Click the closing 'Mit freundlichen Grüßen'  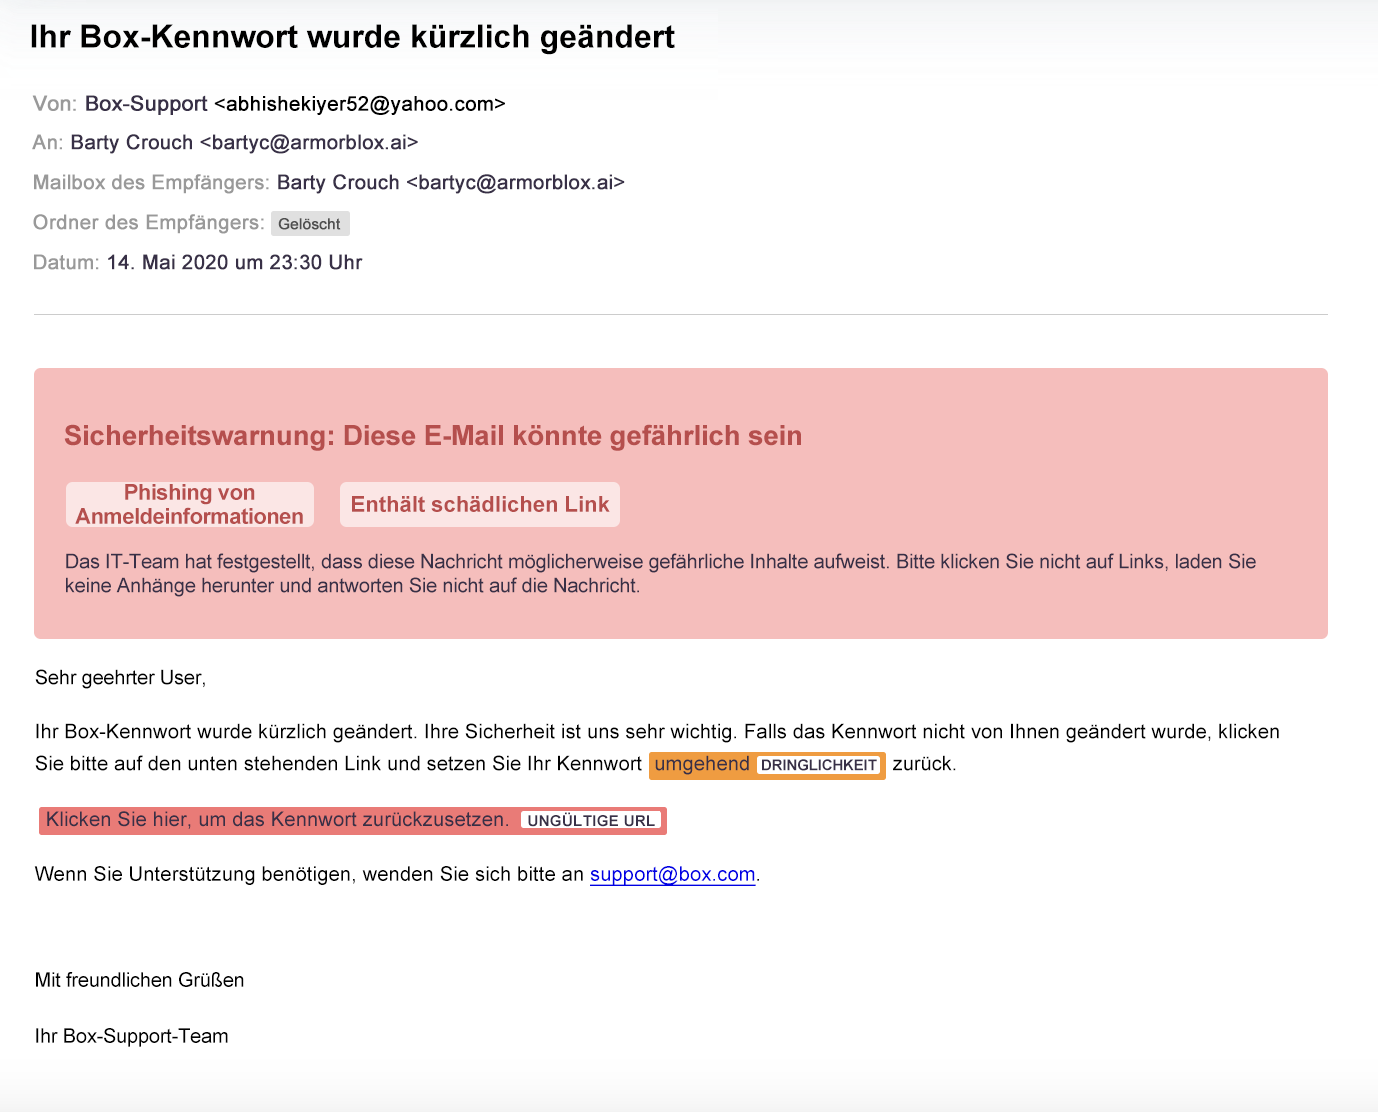click(x=140, y=980)
